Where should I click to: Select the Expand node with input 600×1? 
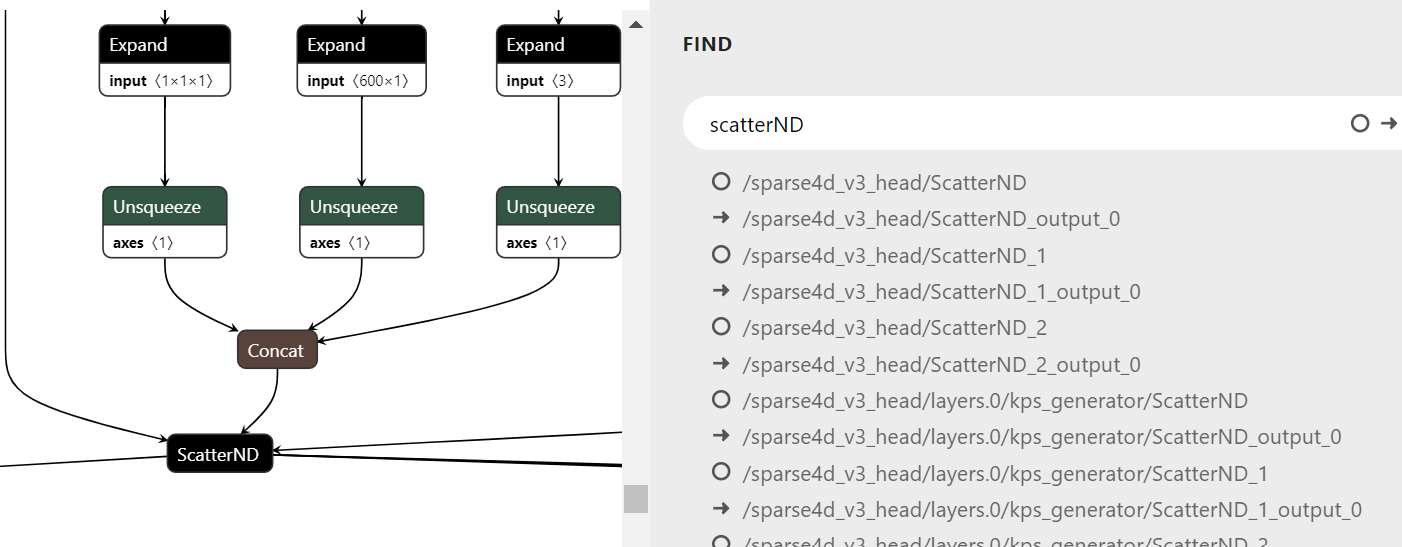tap(362, 46)
